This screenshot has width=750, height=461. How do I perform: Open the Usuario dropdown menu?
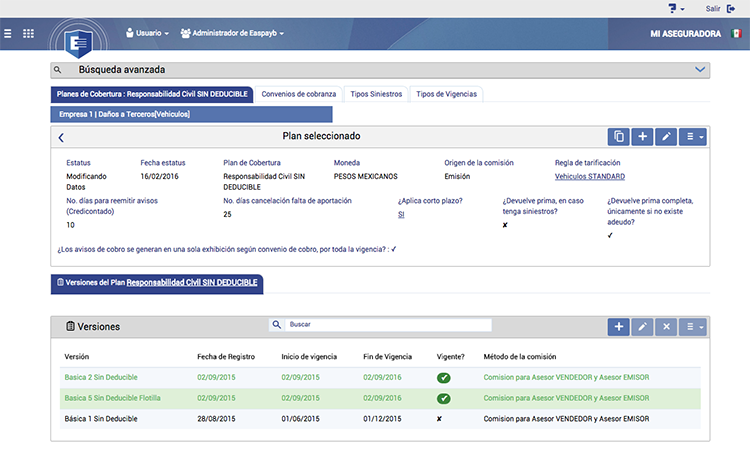pyautogui.click(x=147, y=33)
